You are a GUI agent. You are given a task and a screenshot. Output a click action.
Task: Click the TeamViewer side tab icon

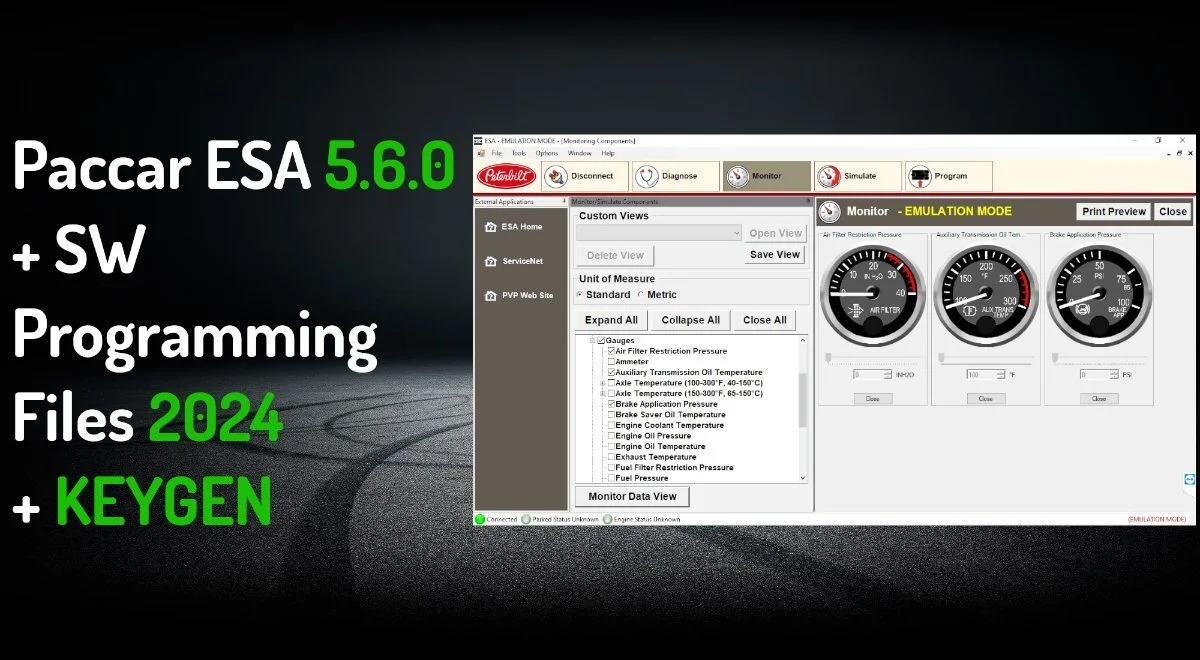(x=1188, y=480)
